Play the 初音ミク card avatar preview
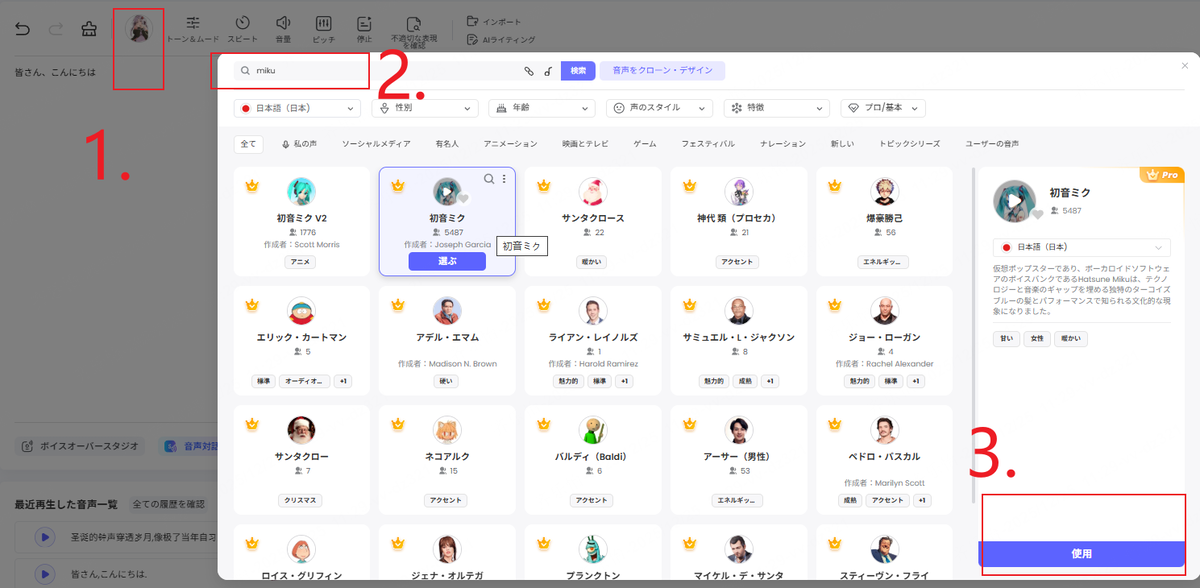The height and width of the screenshot is (588, 1200). click(447, 192)
